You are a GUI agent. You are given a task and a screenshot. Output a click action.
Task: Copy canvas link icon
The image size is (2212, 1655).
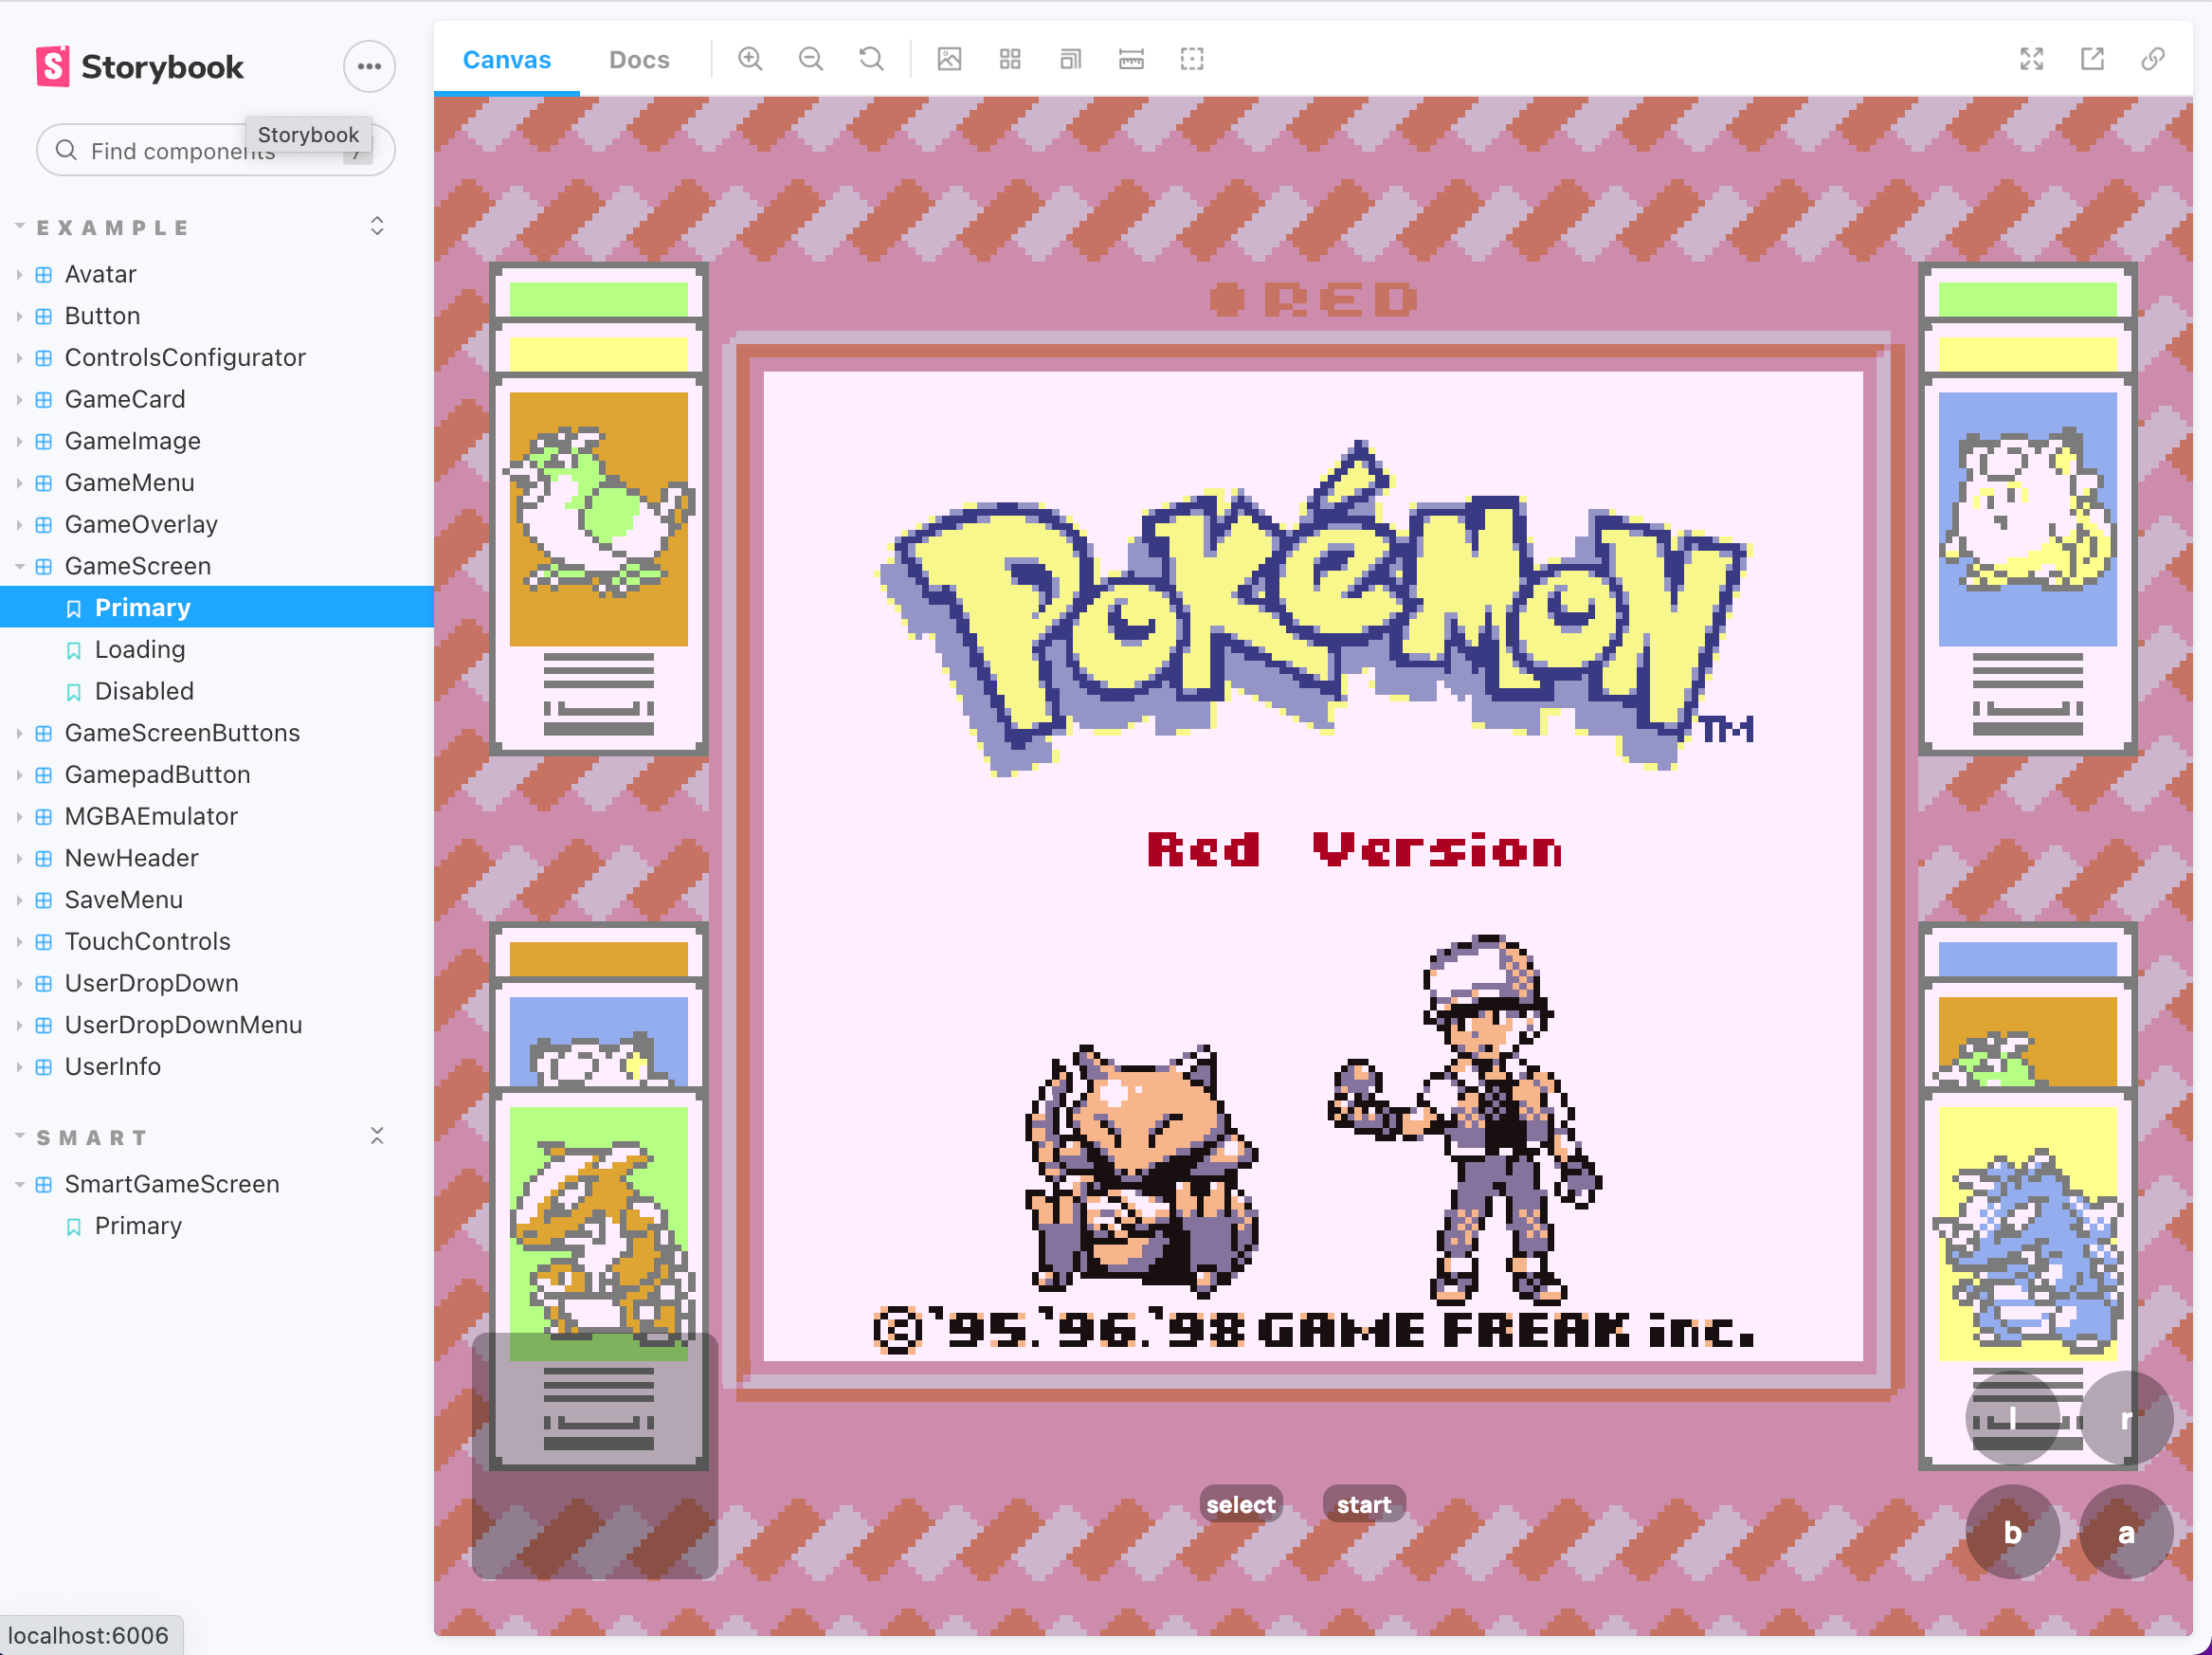[x=2153, y=59]
